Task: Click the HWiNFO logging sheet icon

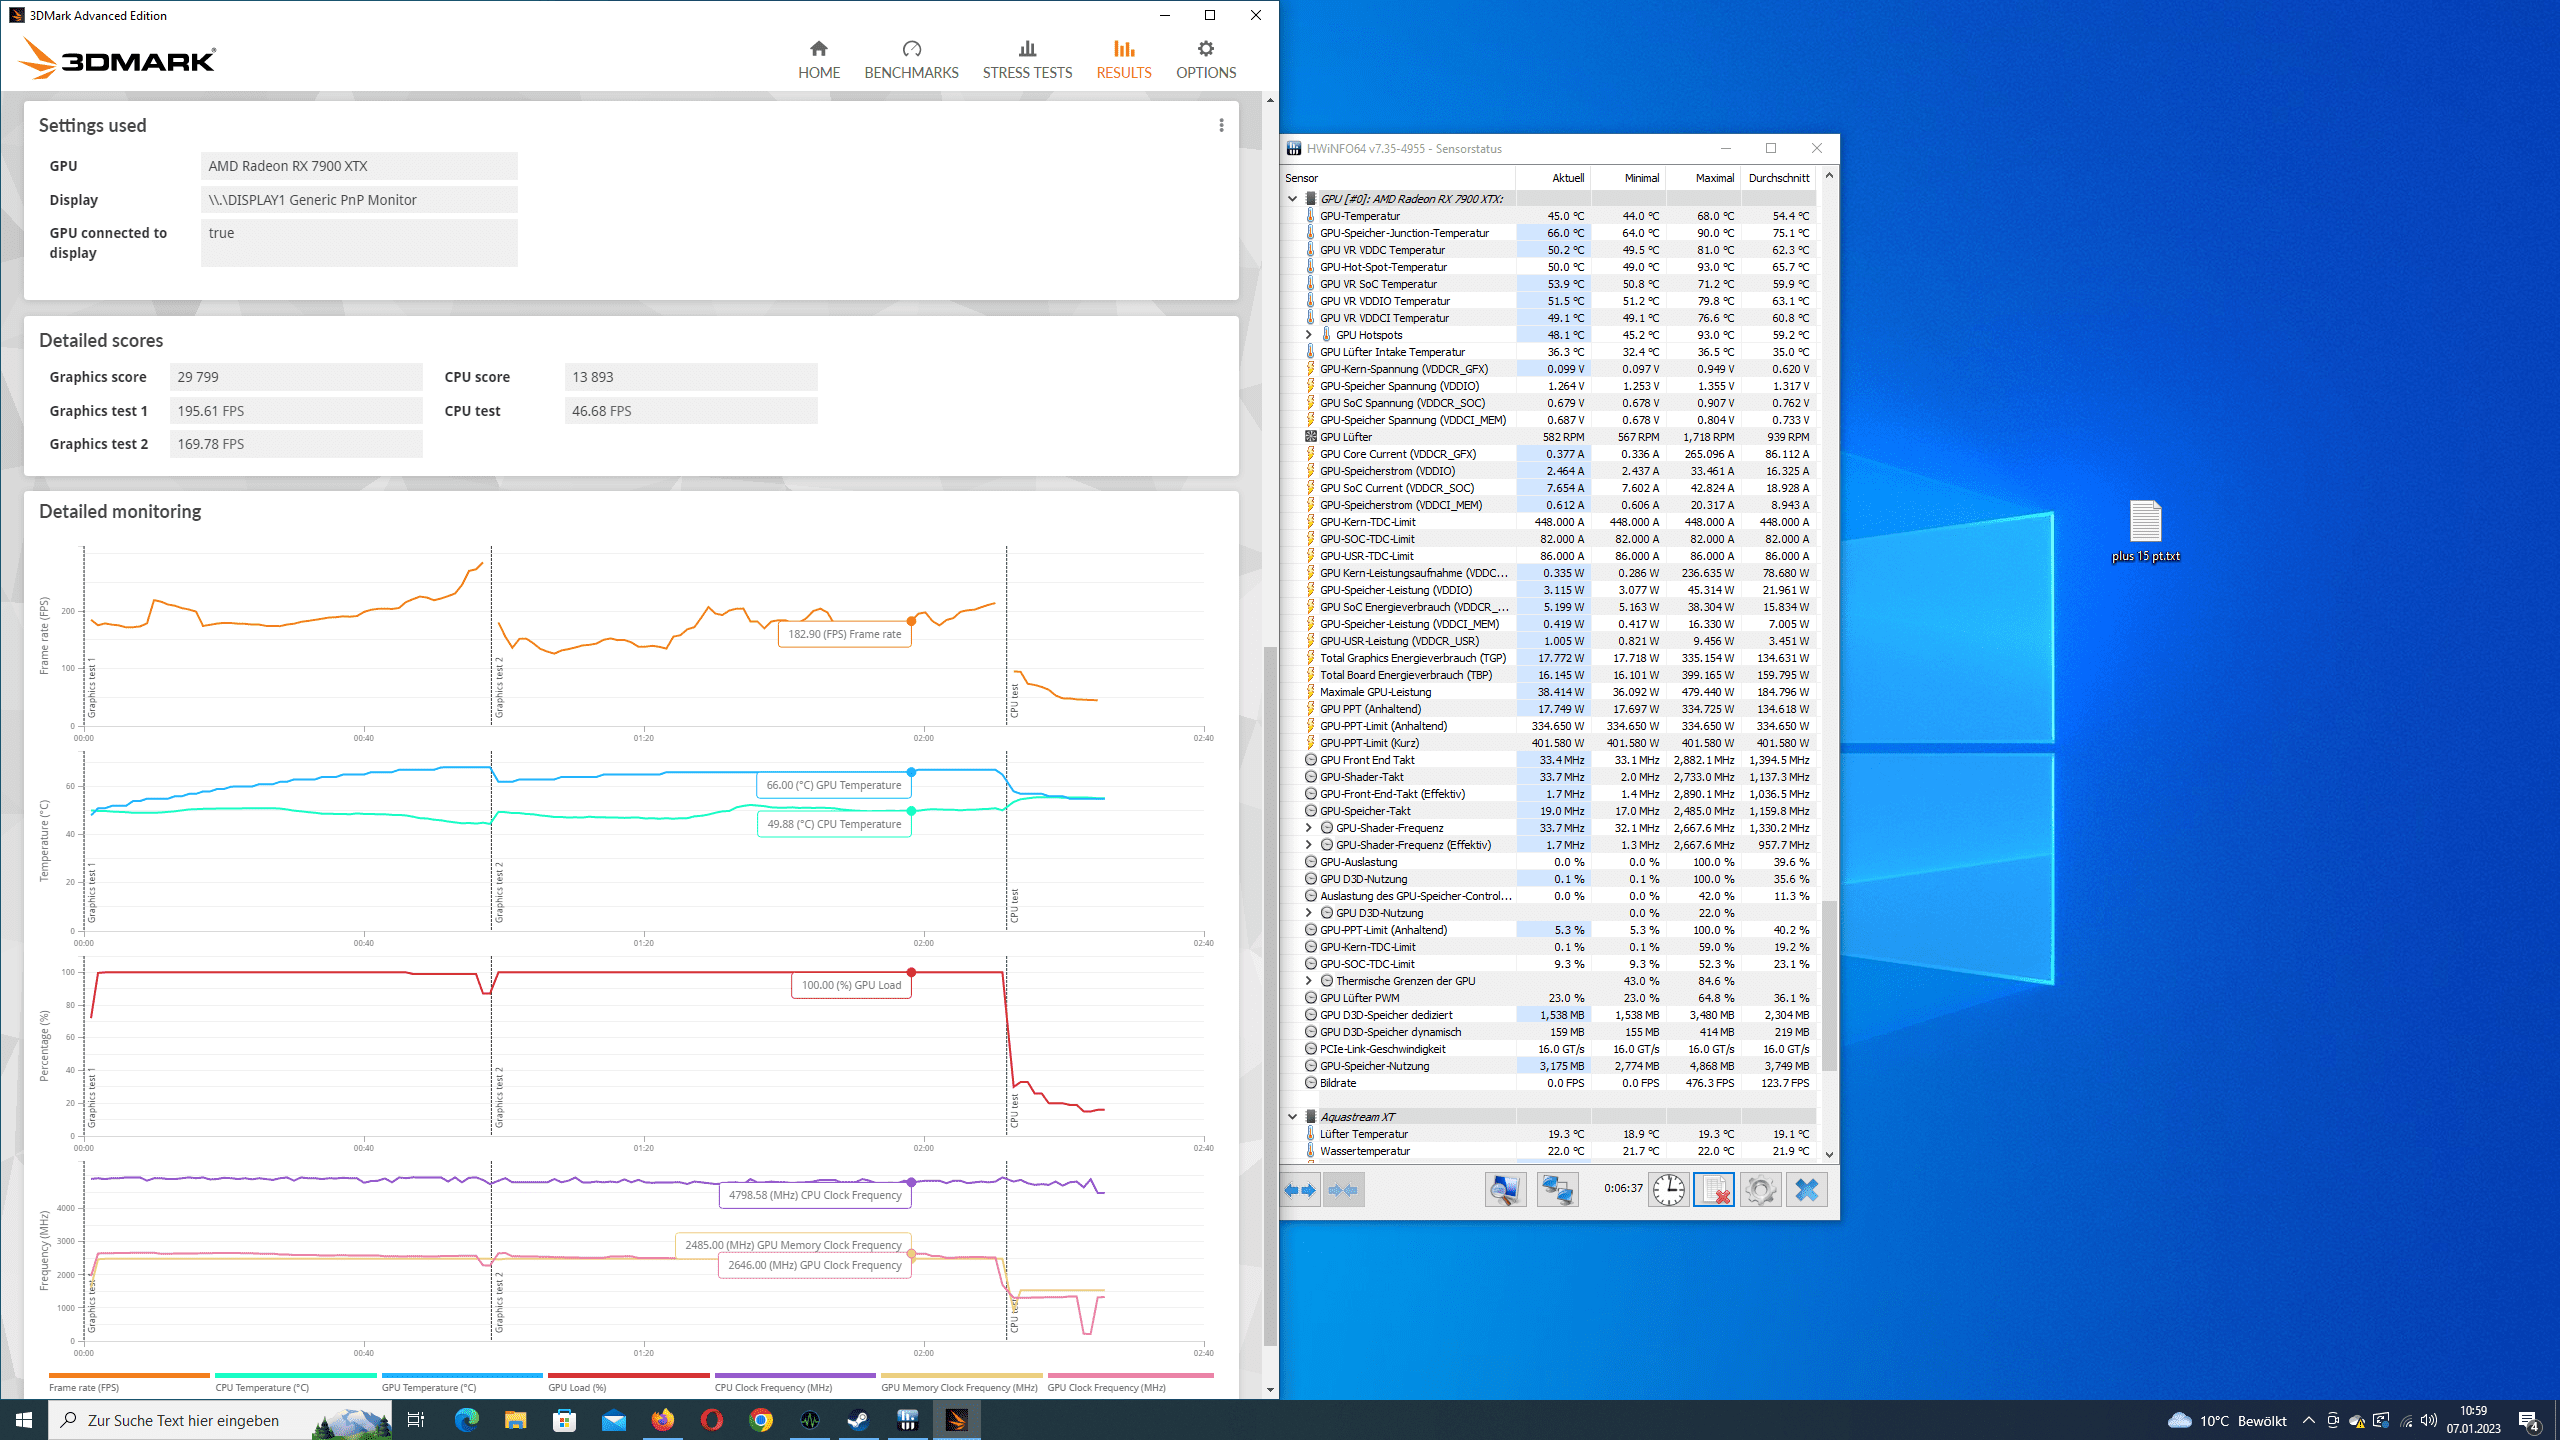Action: coord(1714,1190)
